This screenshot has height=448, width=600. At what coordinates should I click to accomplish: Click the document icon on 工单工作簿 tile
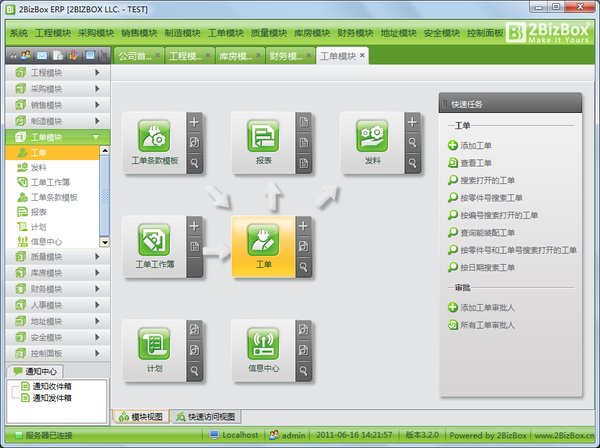194,247
